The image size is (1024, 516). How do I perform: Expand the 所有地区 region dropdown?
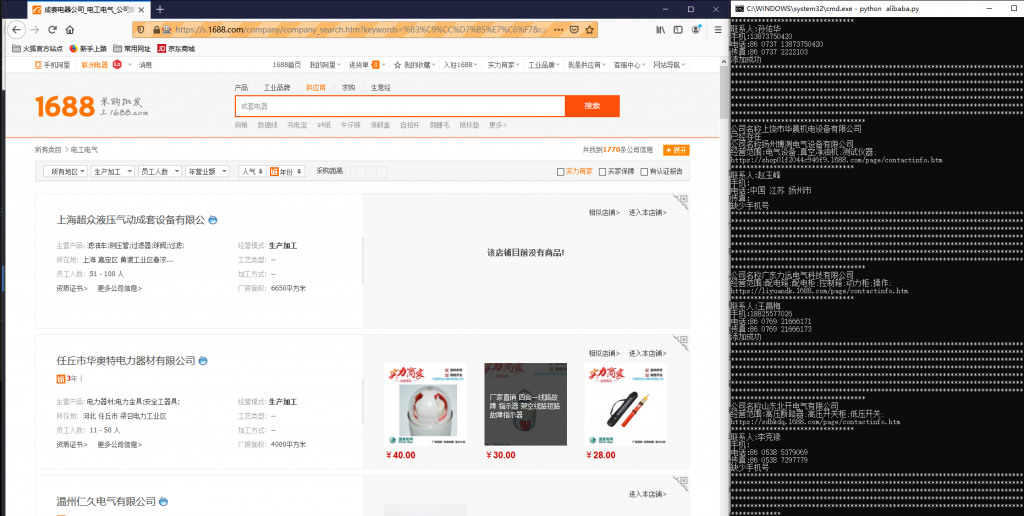(66, 172)
